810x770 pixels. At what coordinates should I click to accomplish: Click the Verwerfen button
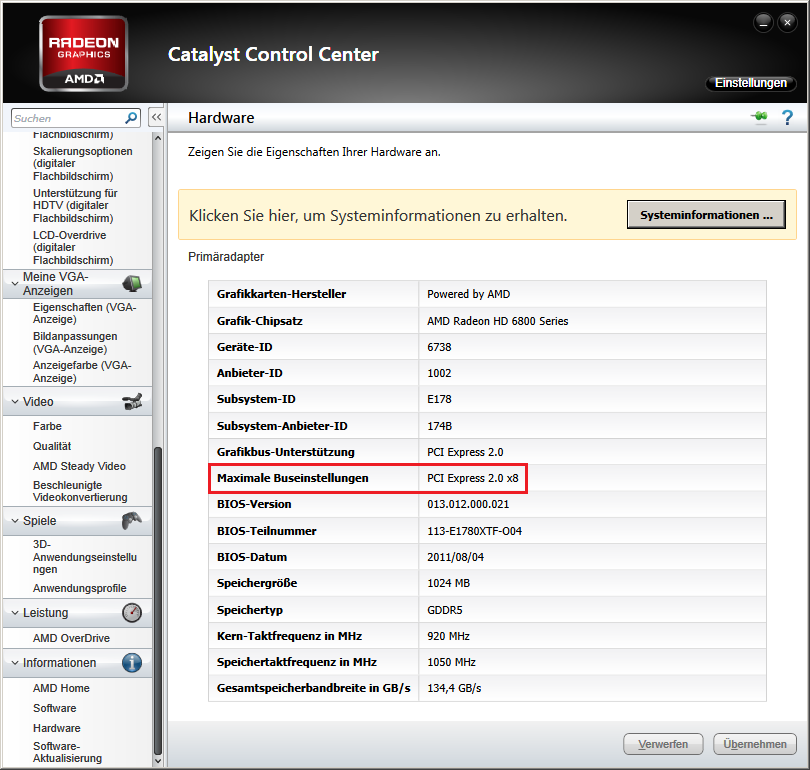tap(663, 744)
